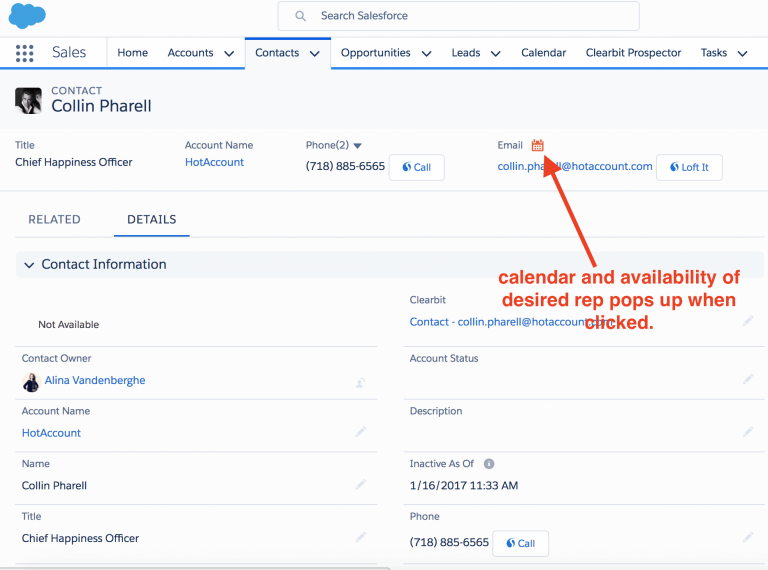Viewport: 768px width, 570px height.
Task: Click phone number in details Phone field
Action: coord(449,543)
